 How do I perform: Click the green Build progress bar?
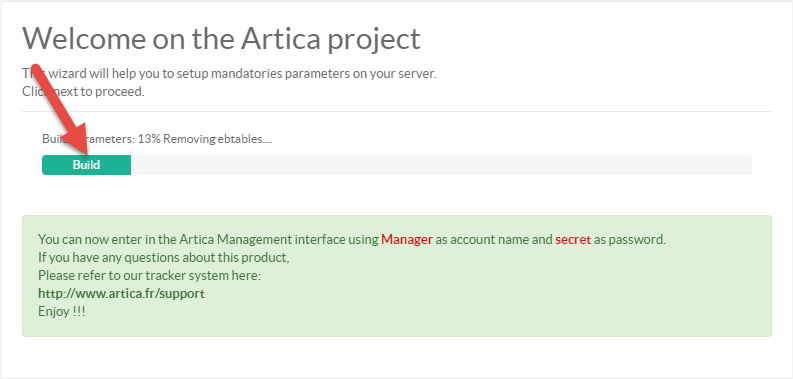[86, 165]
